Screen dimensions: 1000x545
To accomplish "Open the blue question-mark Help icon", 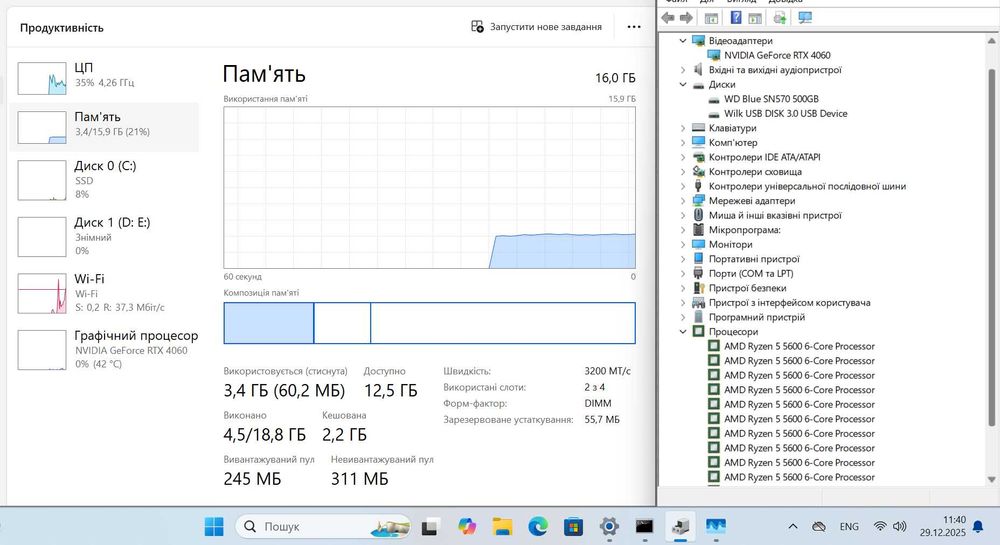I will [x=736, y=18].
